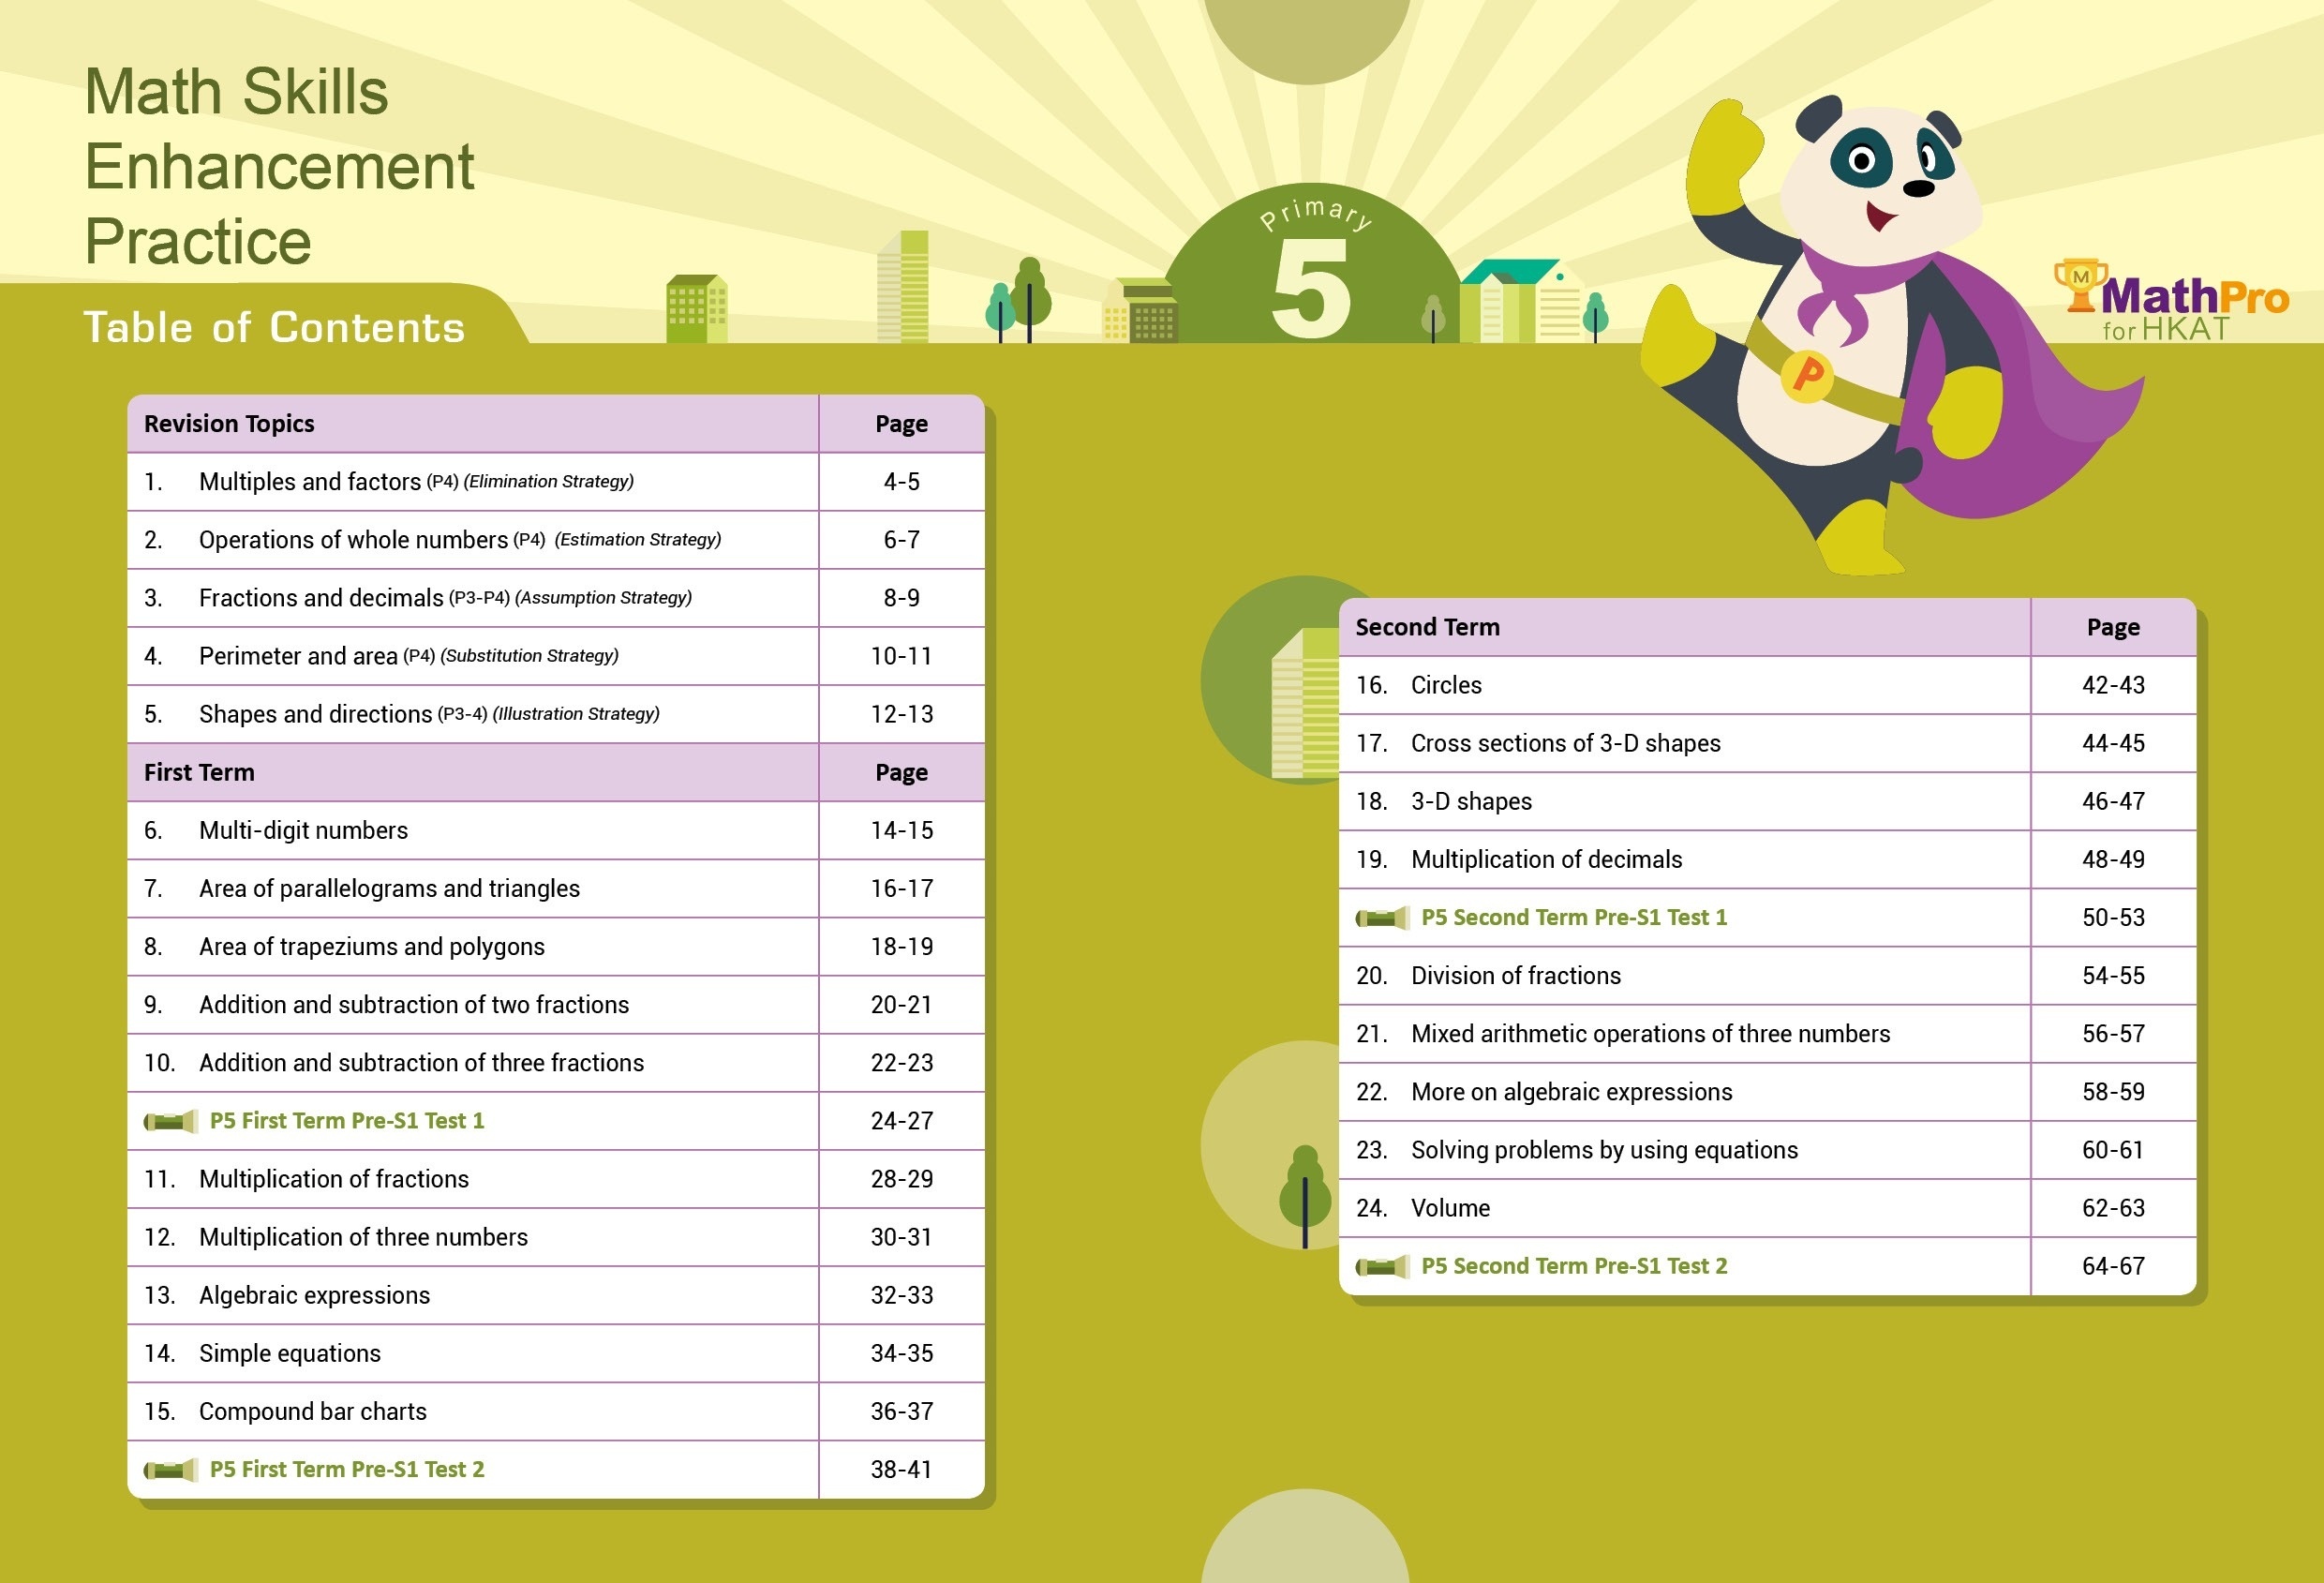Viewport: 2324px width, 1583px height.
Task: Select Multiplication of fractions topic
Action: click(x=334, y=1179)
